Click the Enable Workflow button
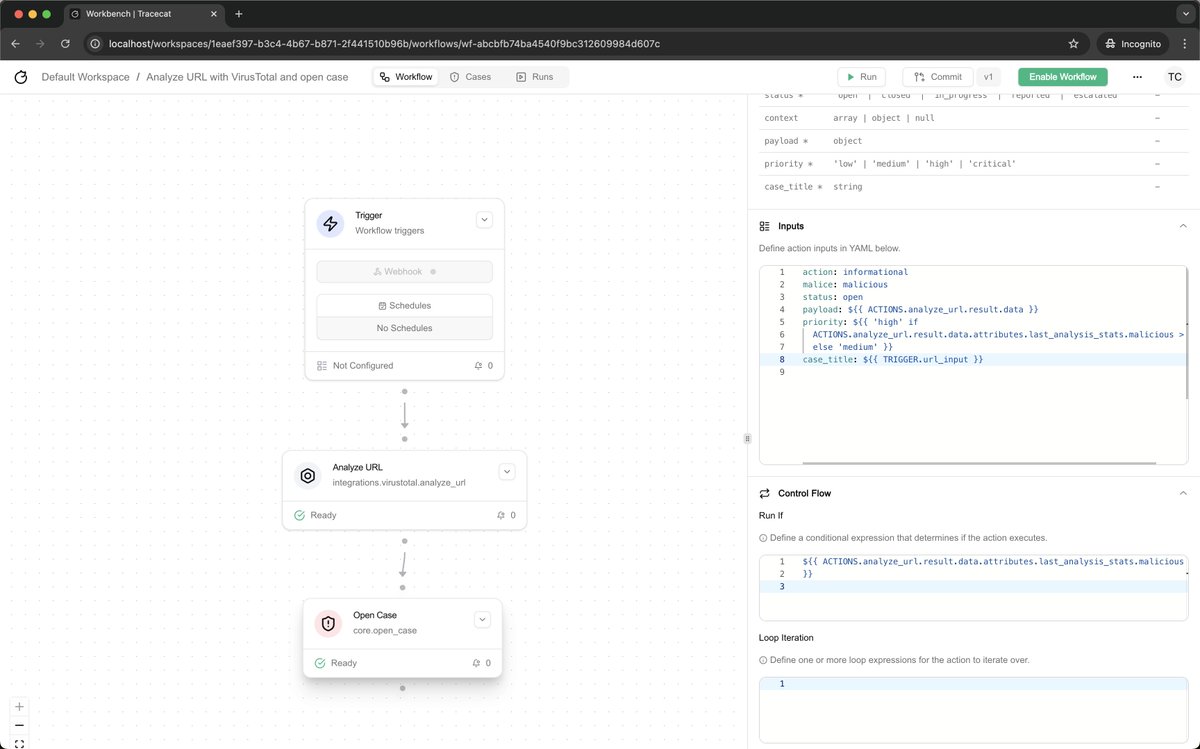The image size is (1200, 749). click(x=1062, y=76)
